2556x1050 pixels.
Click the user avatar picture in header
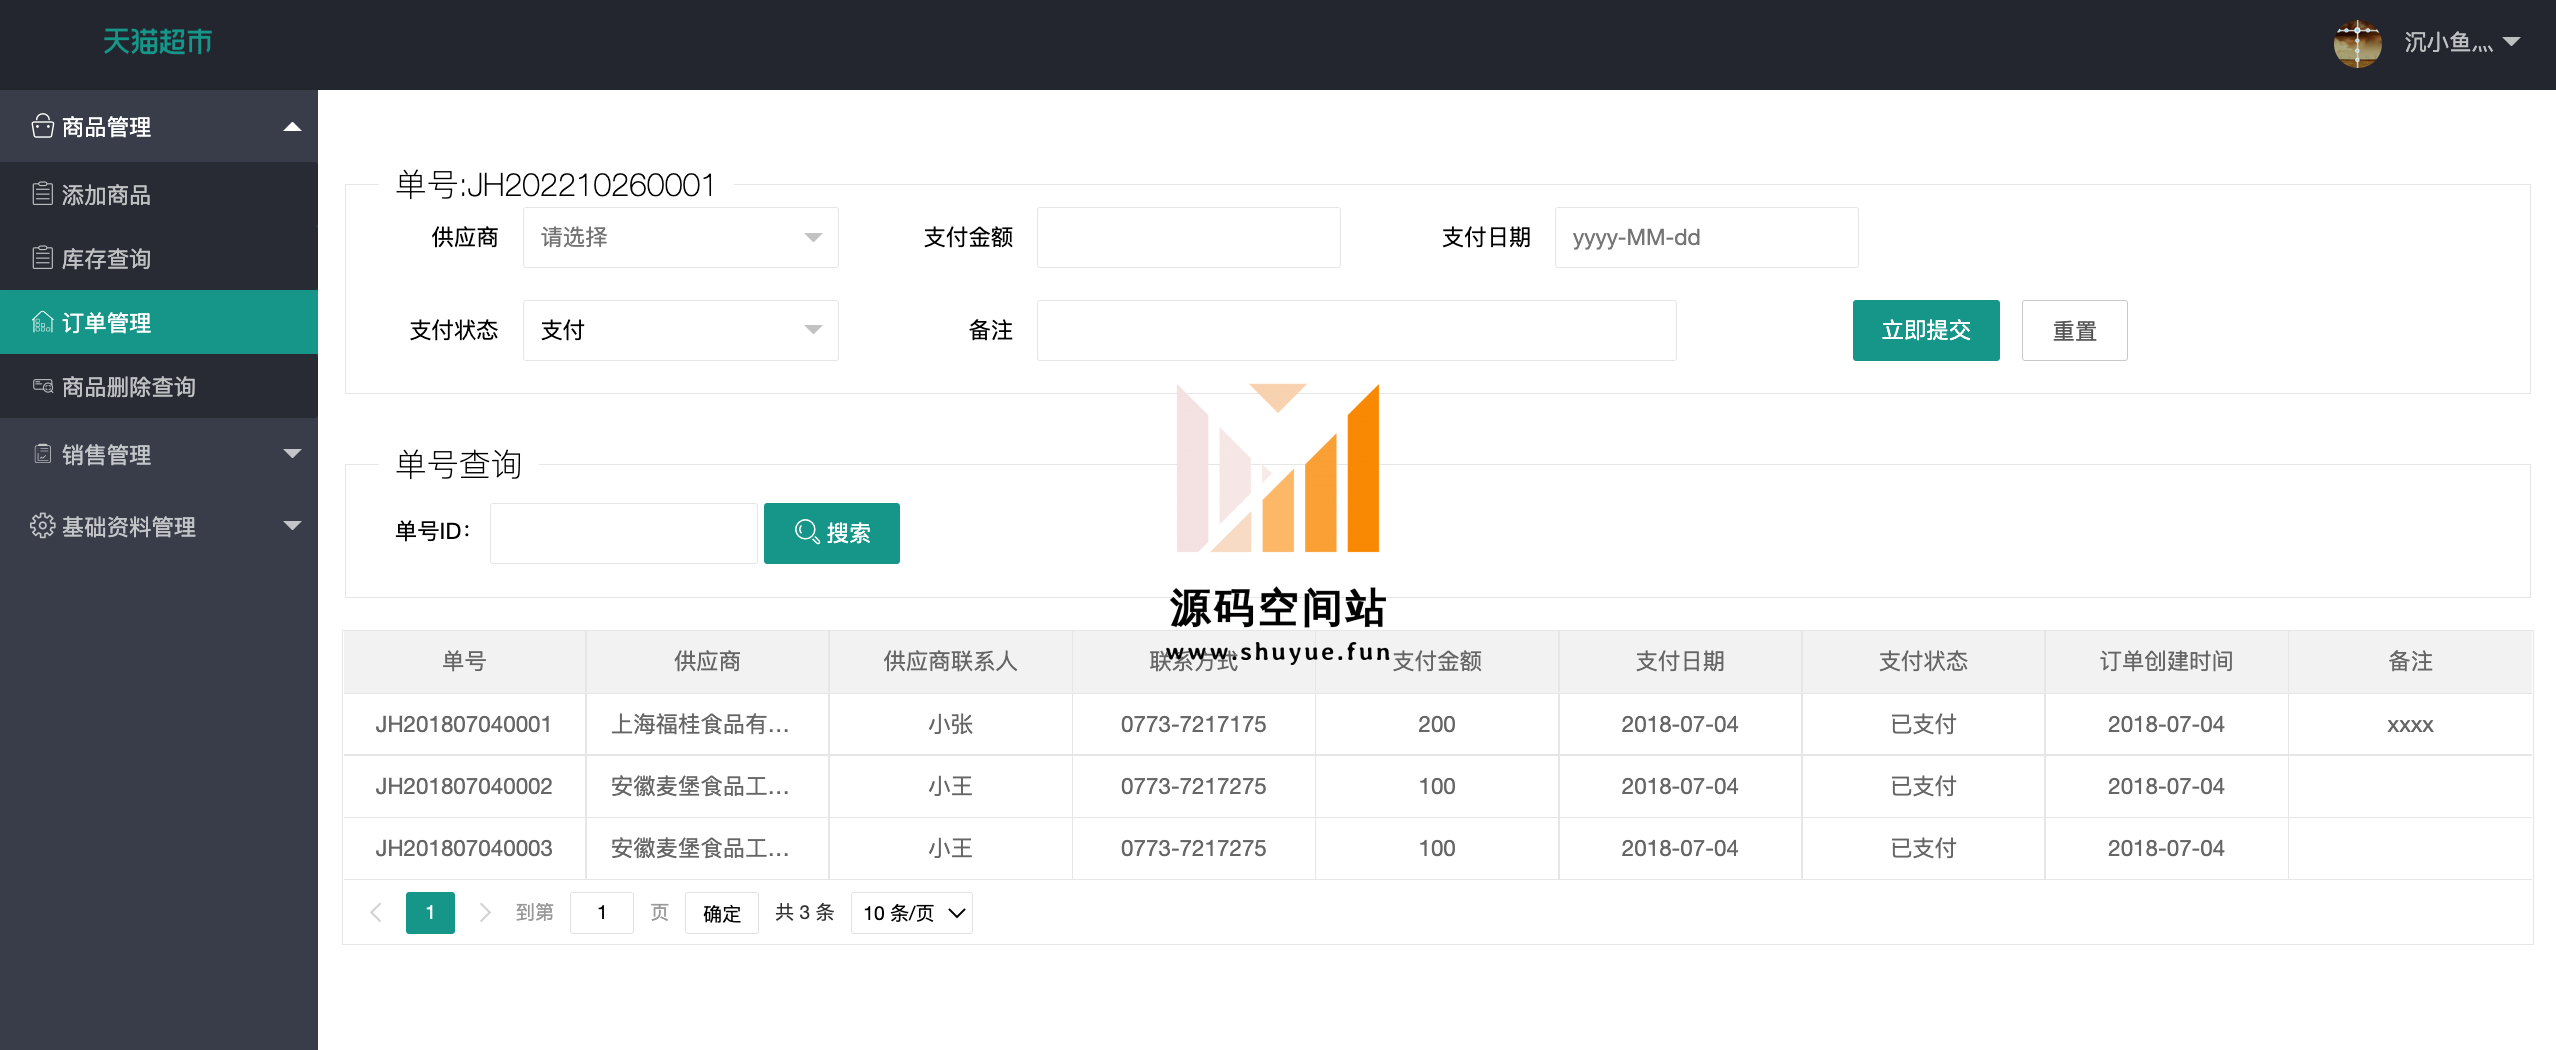coord(2357,43)
